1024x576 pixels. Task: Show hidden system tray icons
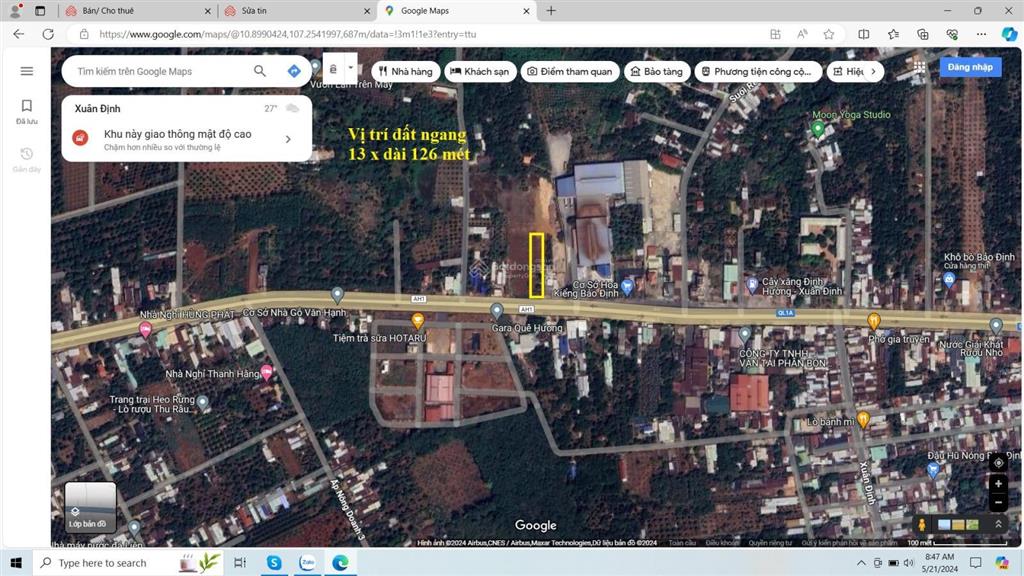(x=861, y=563)
